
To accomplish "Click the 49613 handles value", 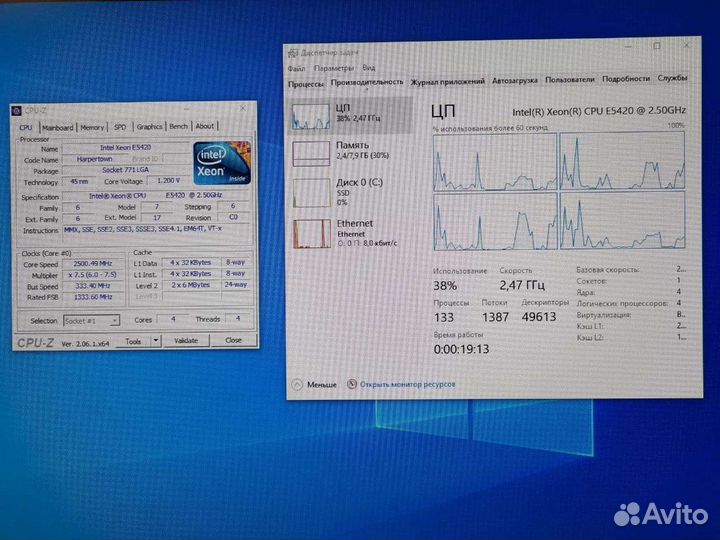I will coord(539,316).
